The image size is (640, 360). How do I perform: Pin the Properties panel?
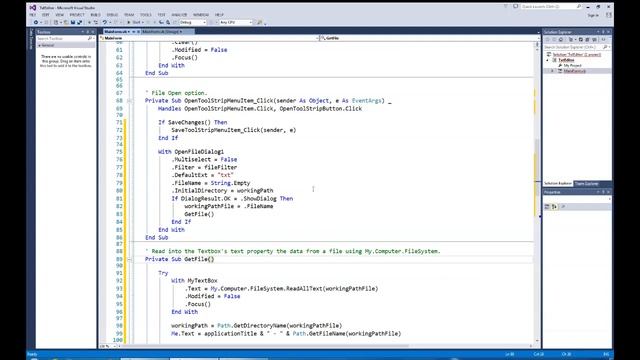(603, 192)
